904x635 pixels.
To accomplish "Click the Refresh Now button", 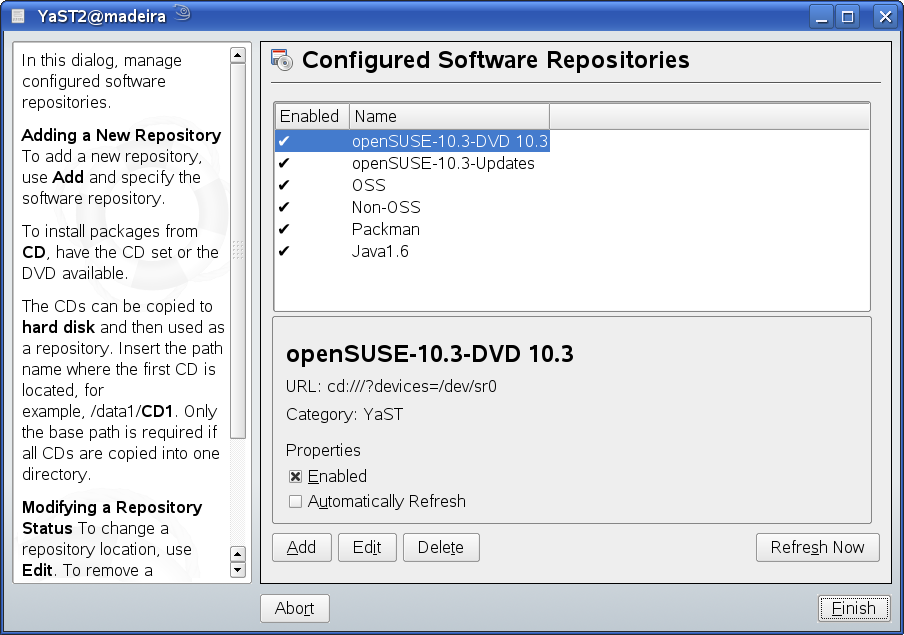I will point(818,547).
